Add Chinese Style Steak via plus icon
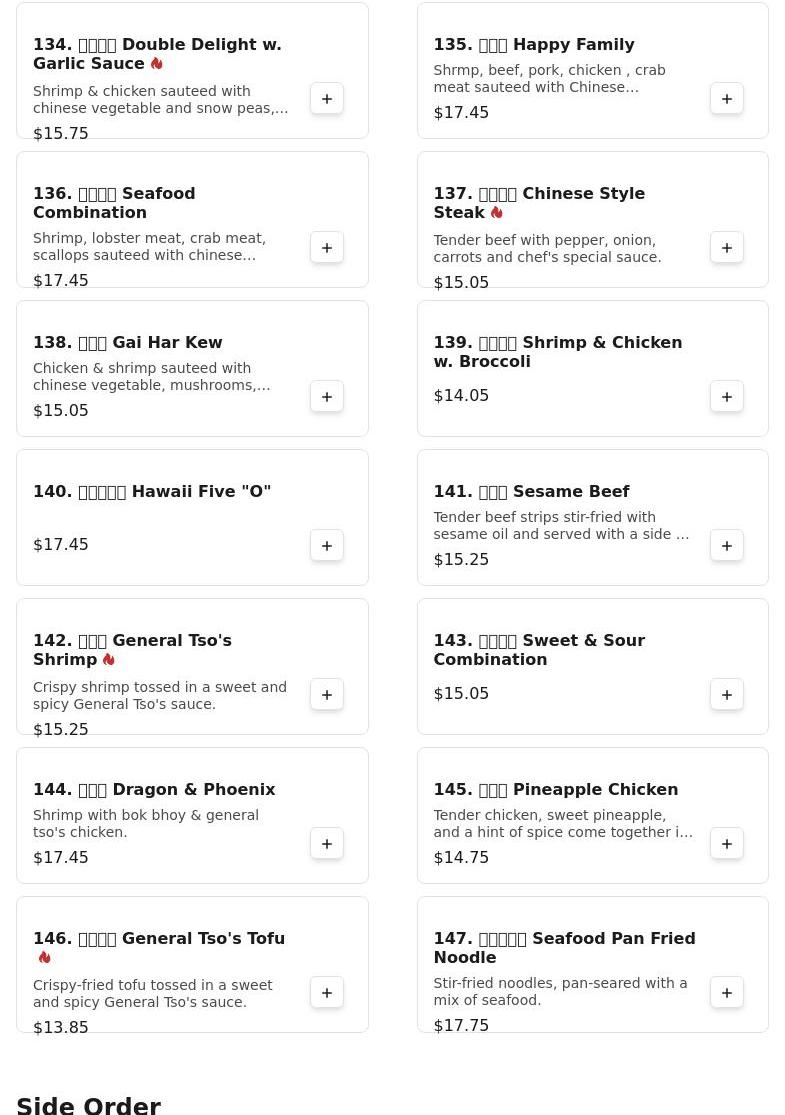This screenshot has width=785, height=1115. click(727, 247)
